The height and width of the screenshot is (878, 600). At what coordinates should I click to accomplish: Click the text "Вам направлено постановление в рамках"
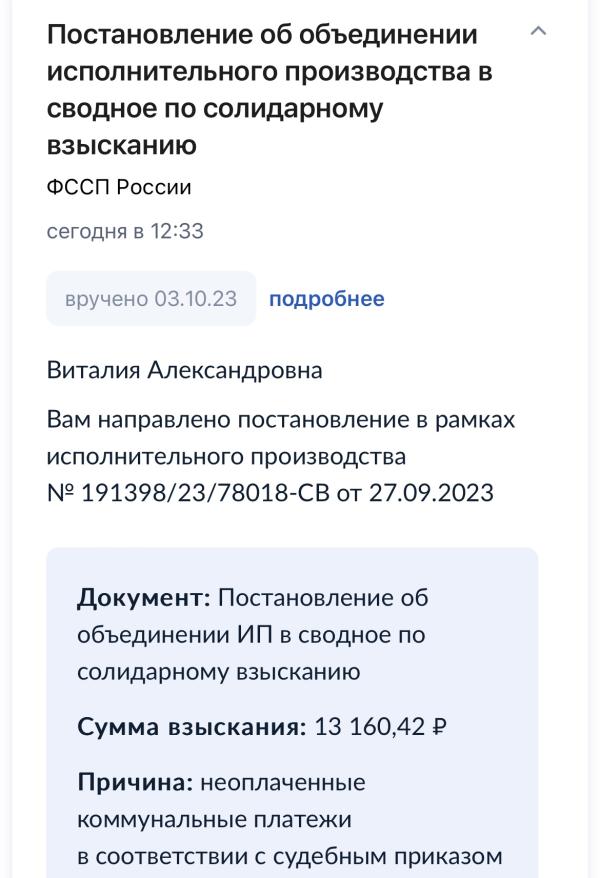(281, 420)
